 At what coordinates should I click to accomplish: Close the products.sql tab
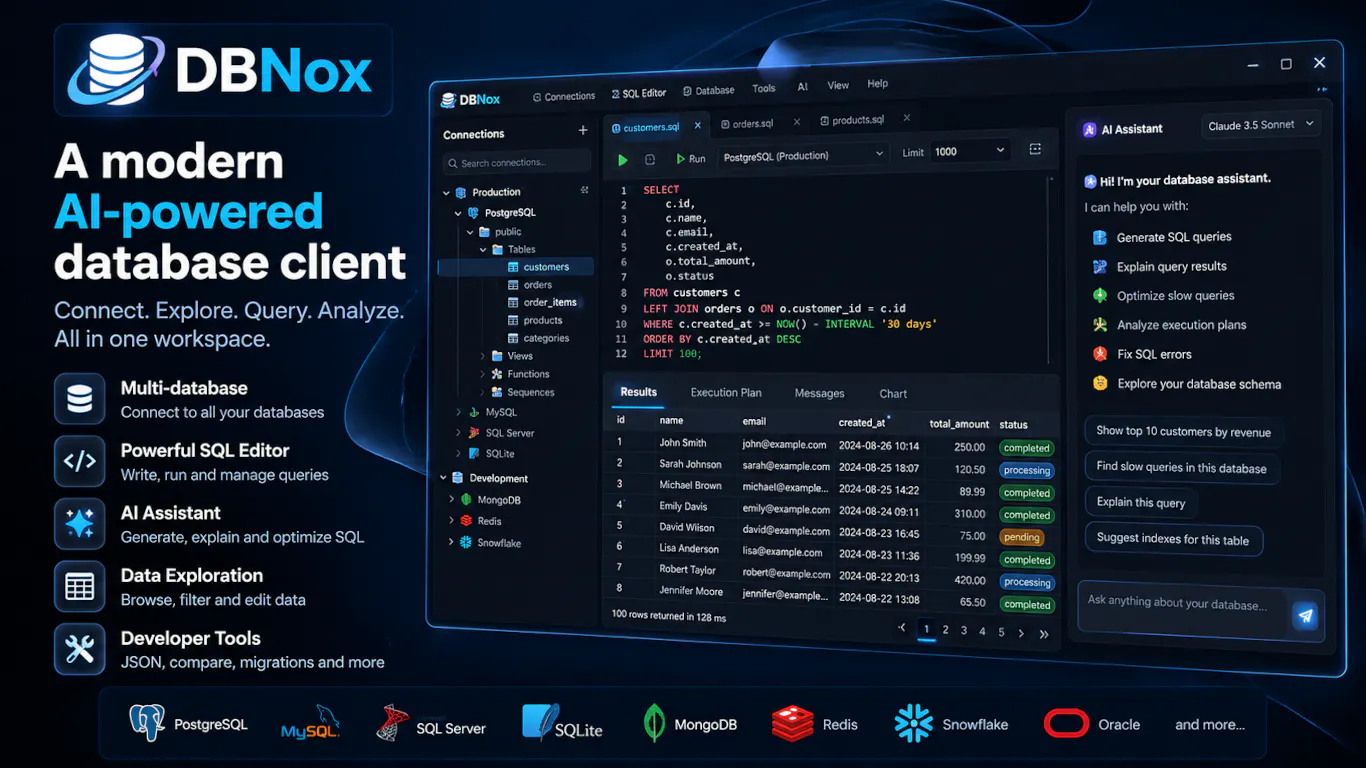907,118
